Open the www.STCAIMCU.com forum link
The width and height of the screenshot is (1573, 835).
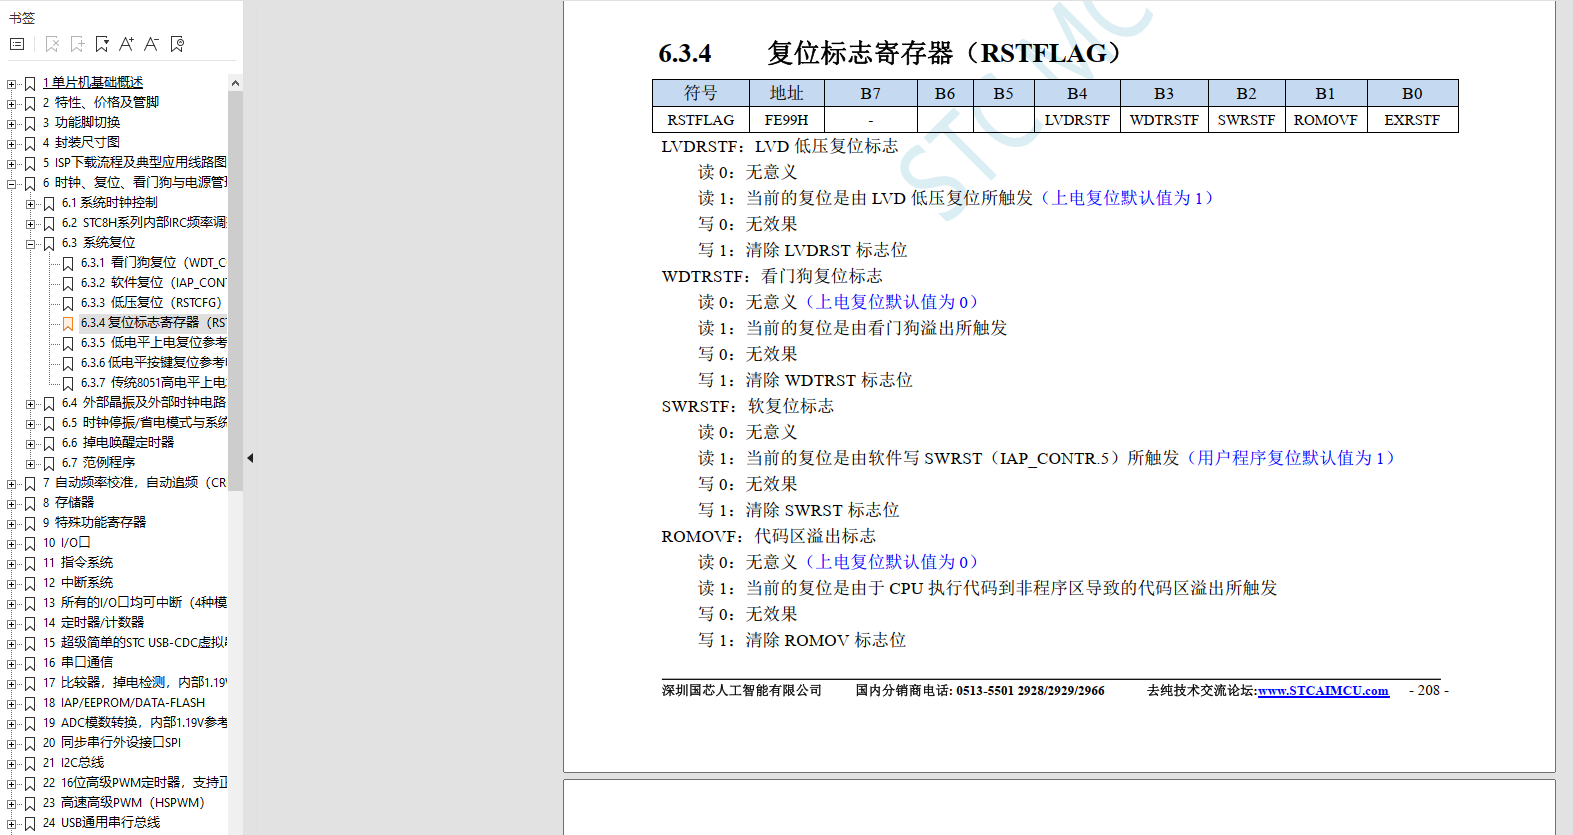click(x=1323, y=691)
